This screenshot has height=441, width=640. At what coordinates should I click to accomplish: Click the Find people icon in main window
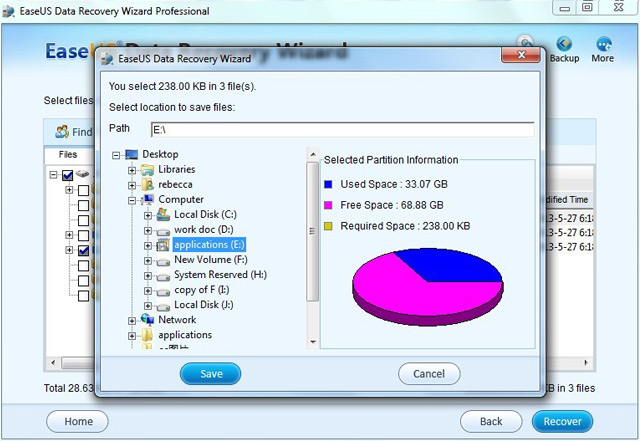pyautogui.click(x=62, y=131)
